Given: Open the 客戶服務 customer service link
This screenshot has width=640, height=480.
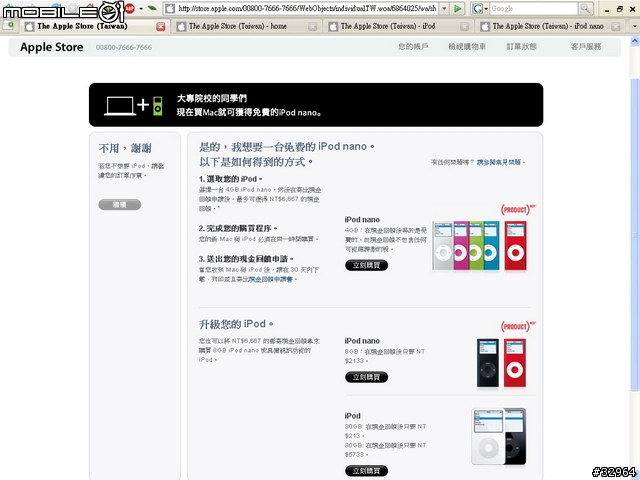Looking at the screenshot, I should click(x=586, y=47).
